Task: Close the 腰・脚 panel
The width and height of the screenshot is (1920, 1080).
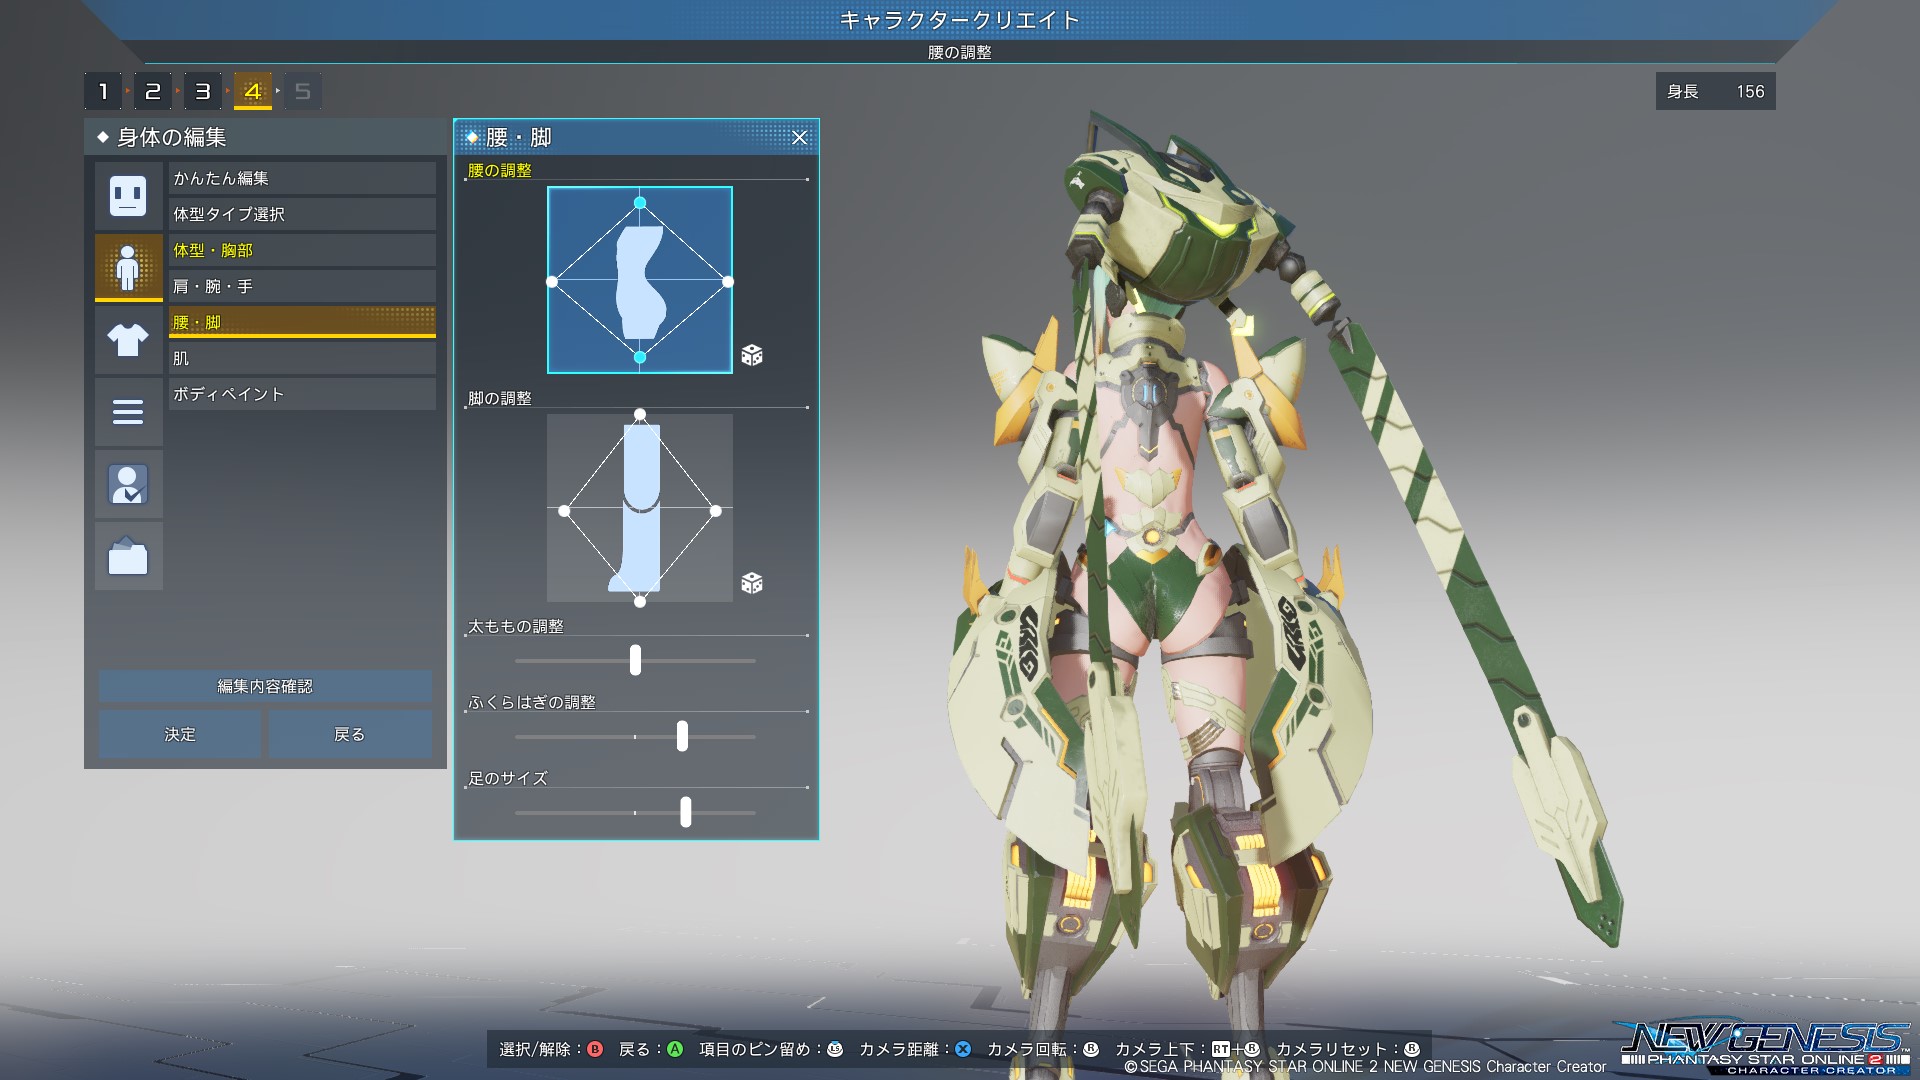Action: (799, 138)
